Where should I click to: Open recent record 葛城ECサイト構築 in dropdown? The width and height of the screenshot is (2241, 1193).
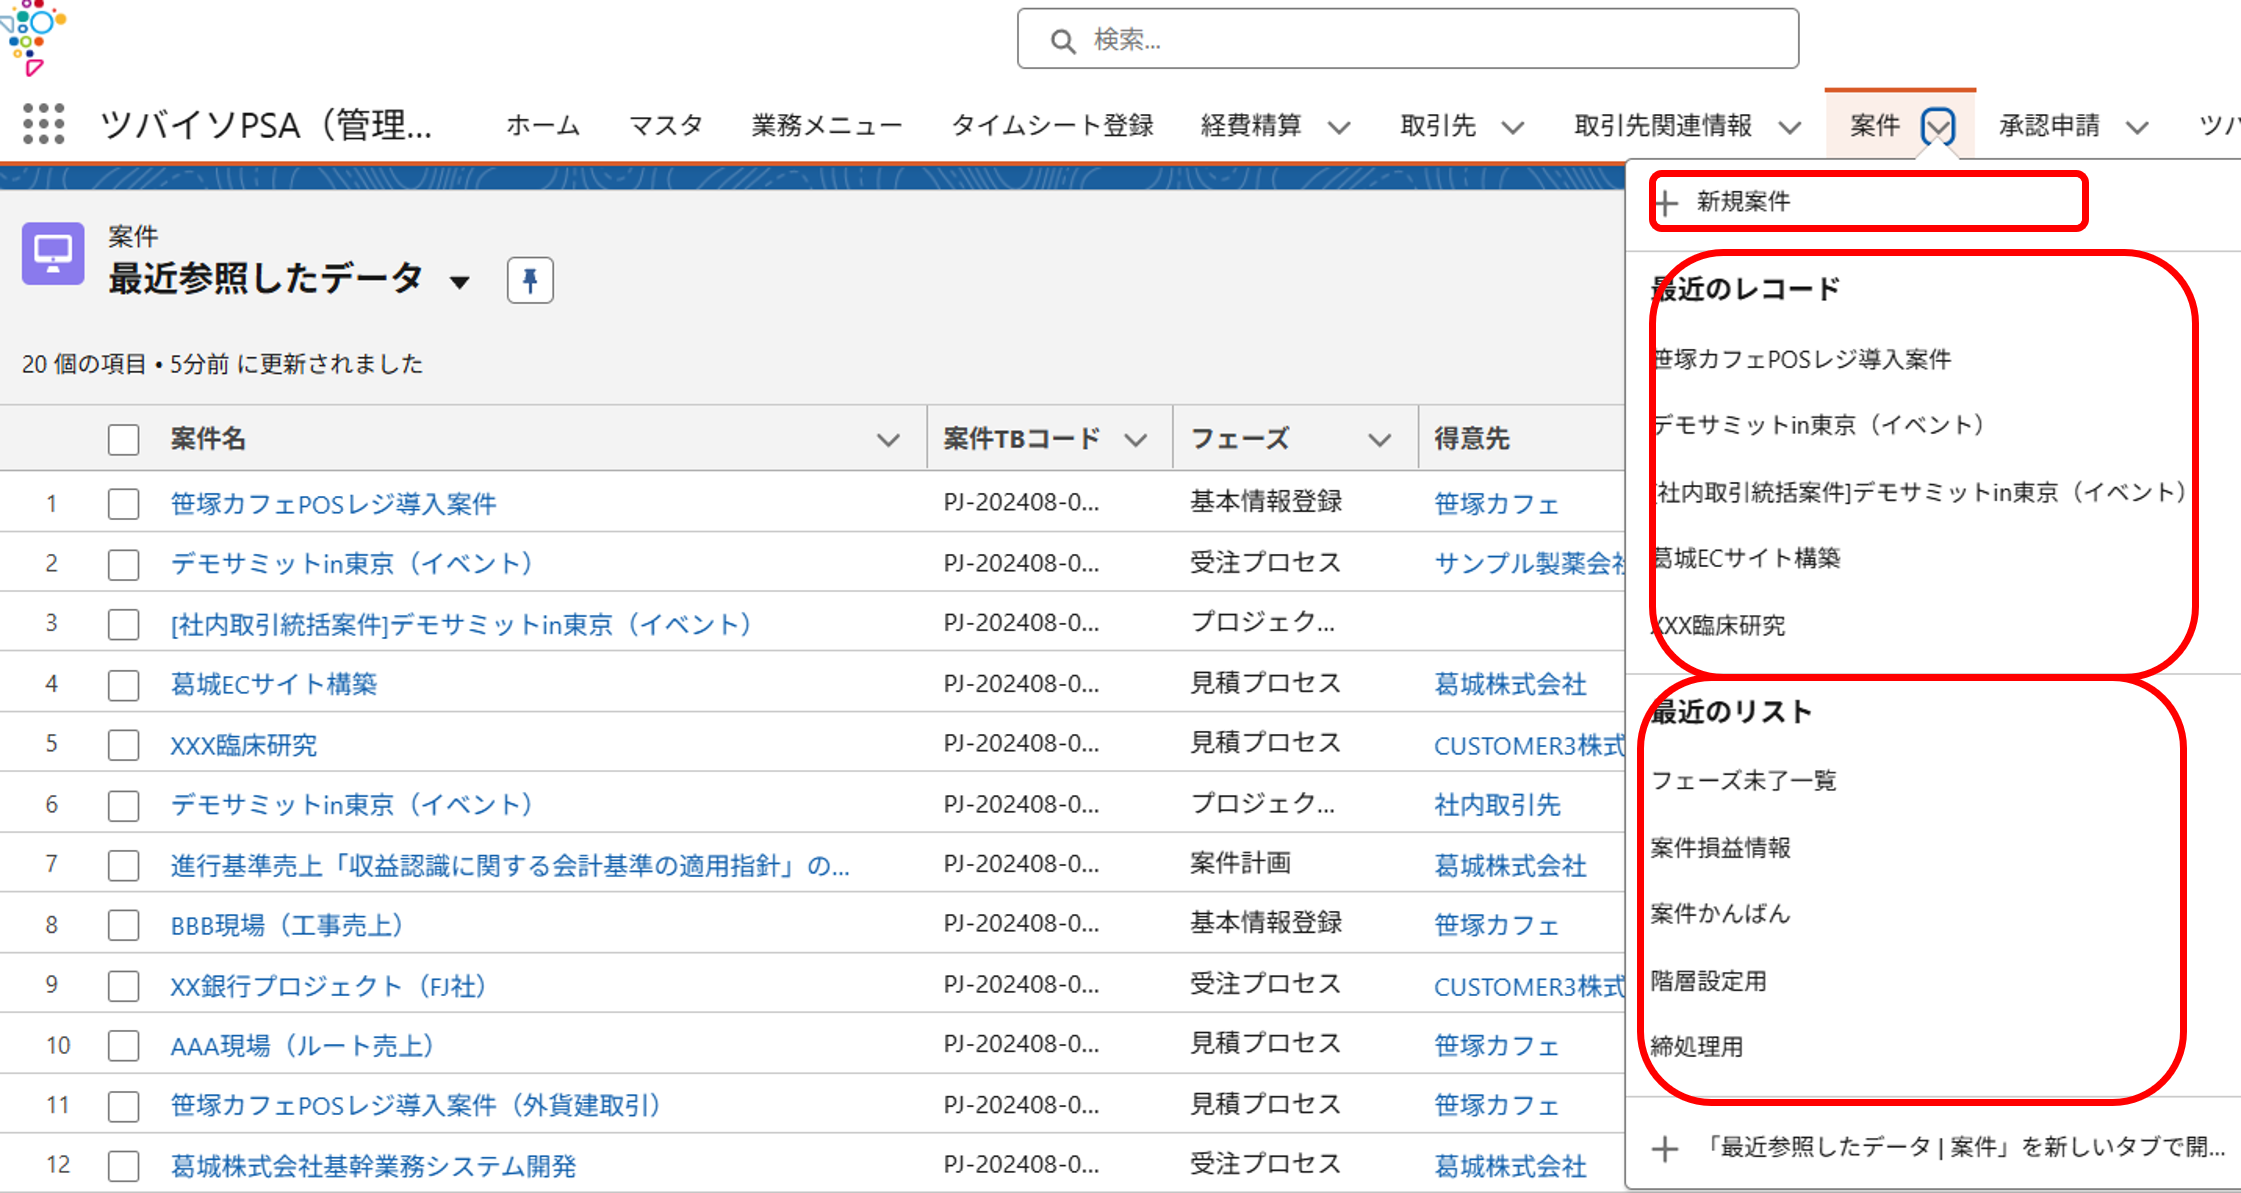tap(1746, 558)
